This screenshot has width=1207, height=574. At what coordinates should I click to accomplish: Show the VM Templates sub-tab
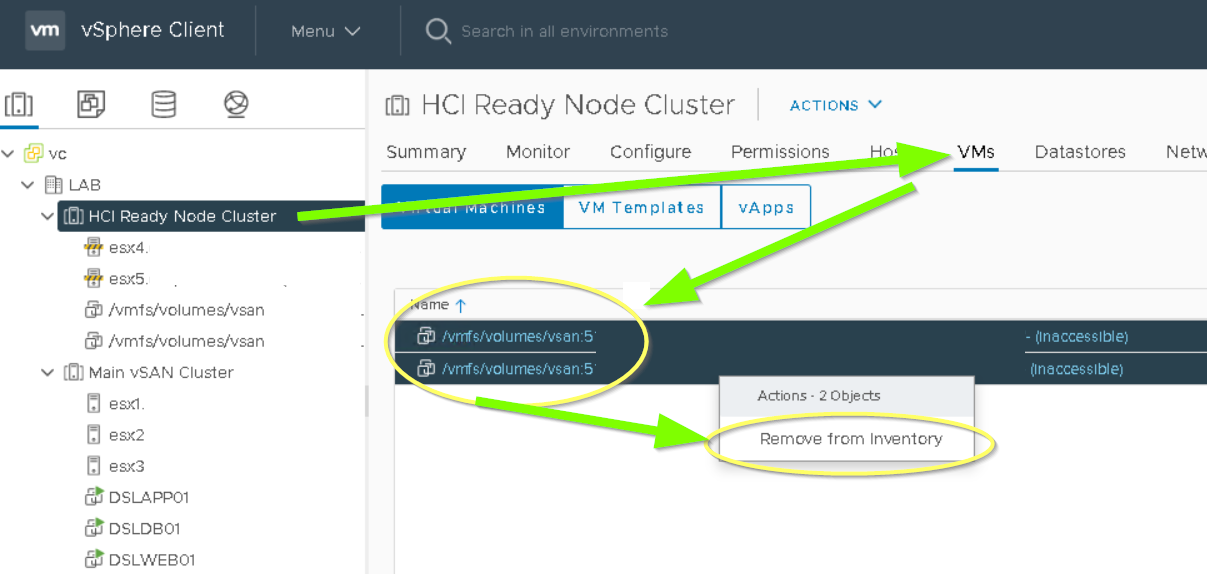(x=642, y=207)
